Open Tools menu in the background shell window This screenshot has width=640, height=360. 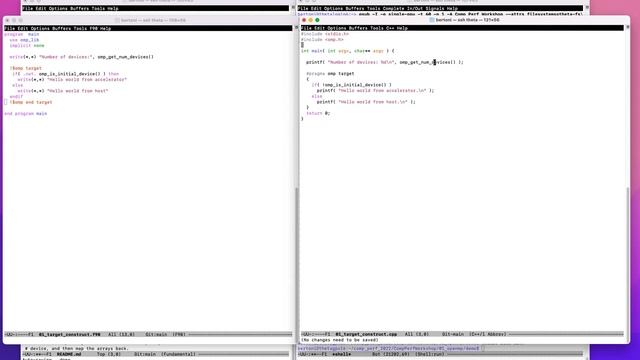pos(373,8)
